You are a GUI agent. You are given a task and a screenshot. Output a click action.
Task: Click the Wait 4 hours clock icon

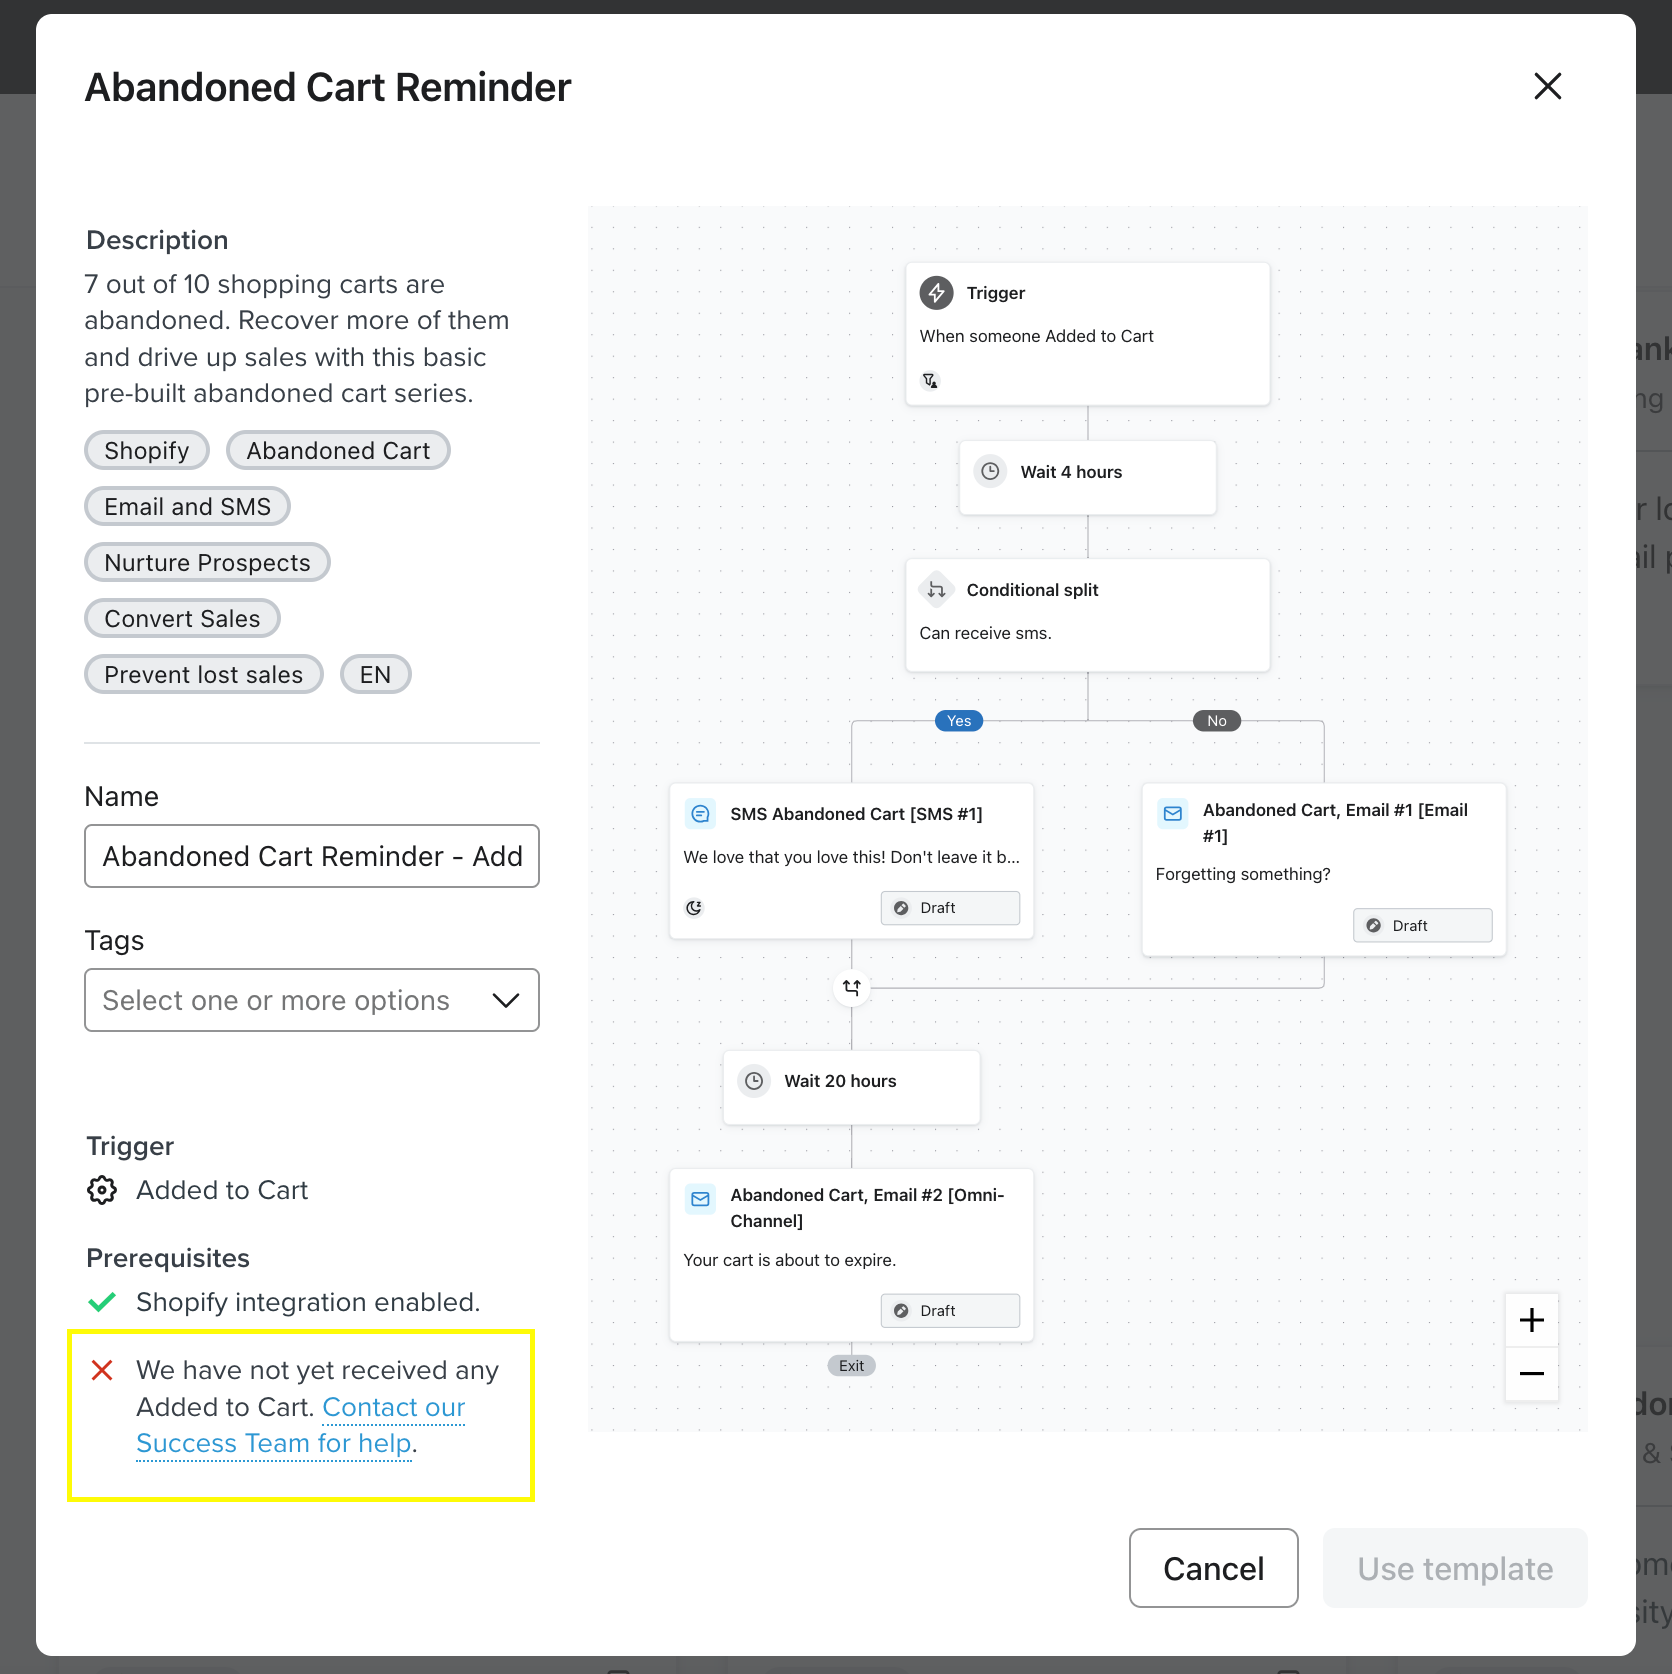tap(990, 471)
